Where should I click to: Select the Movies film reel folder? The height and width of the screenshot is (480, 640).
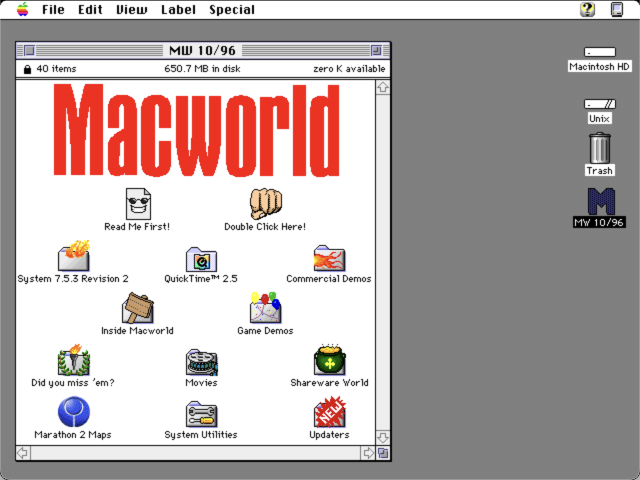click(201, 362)
